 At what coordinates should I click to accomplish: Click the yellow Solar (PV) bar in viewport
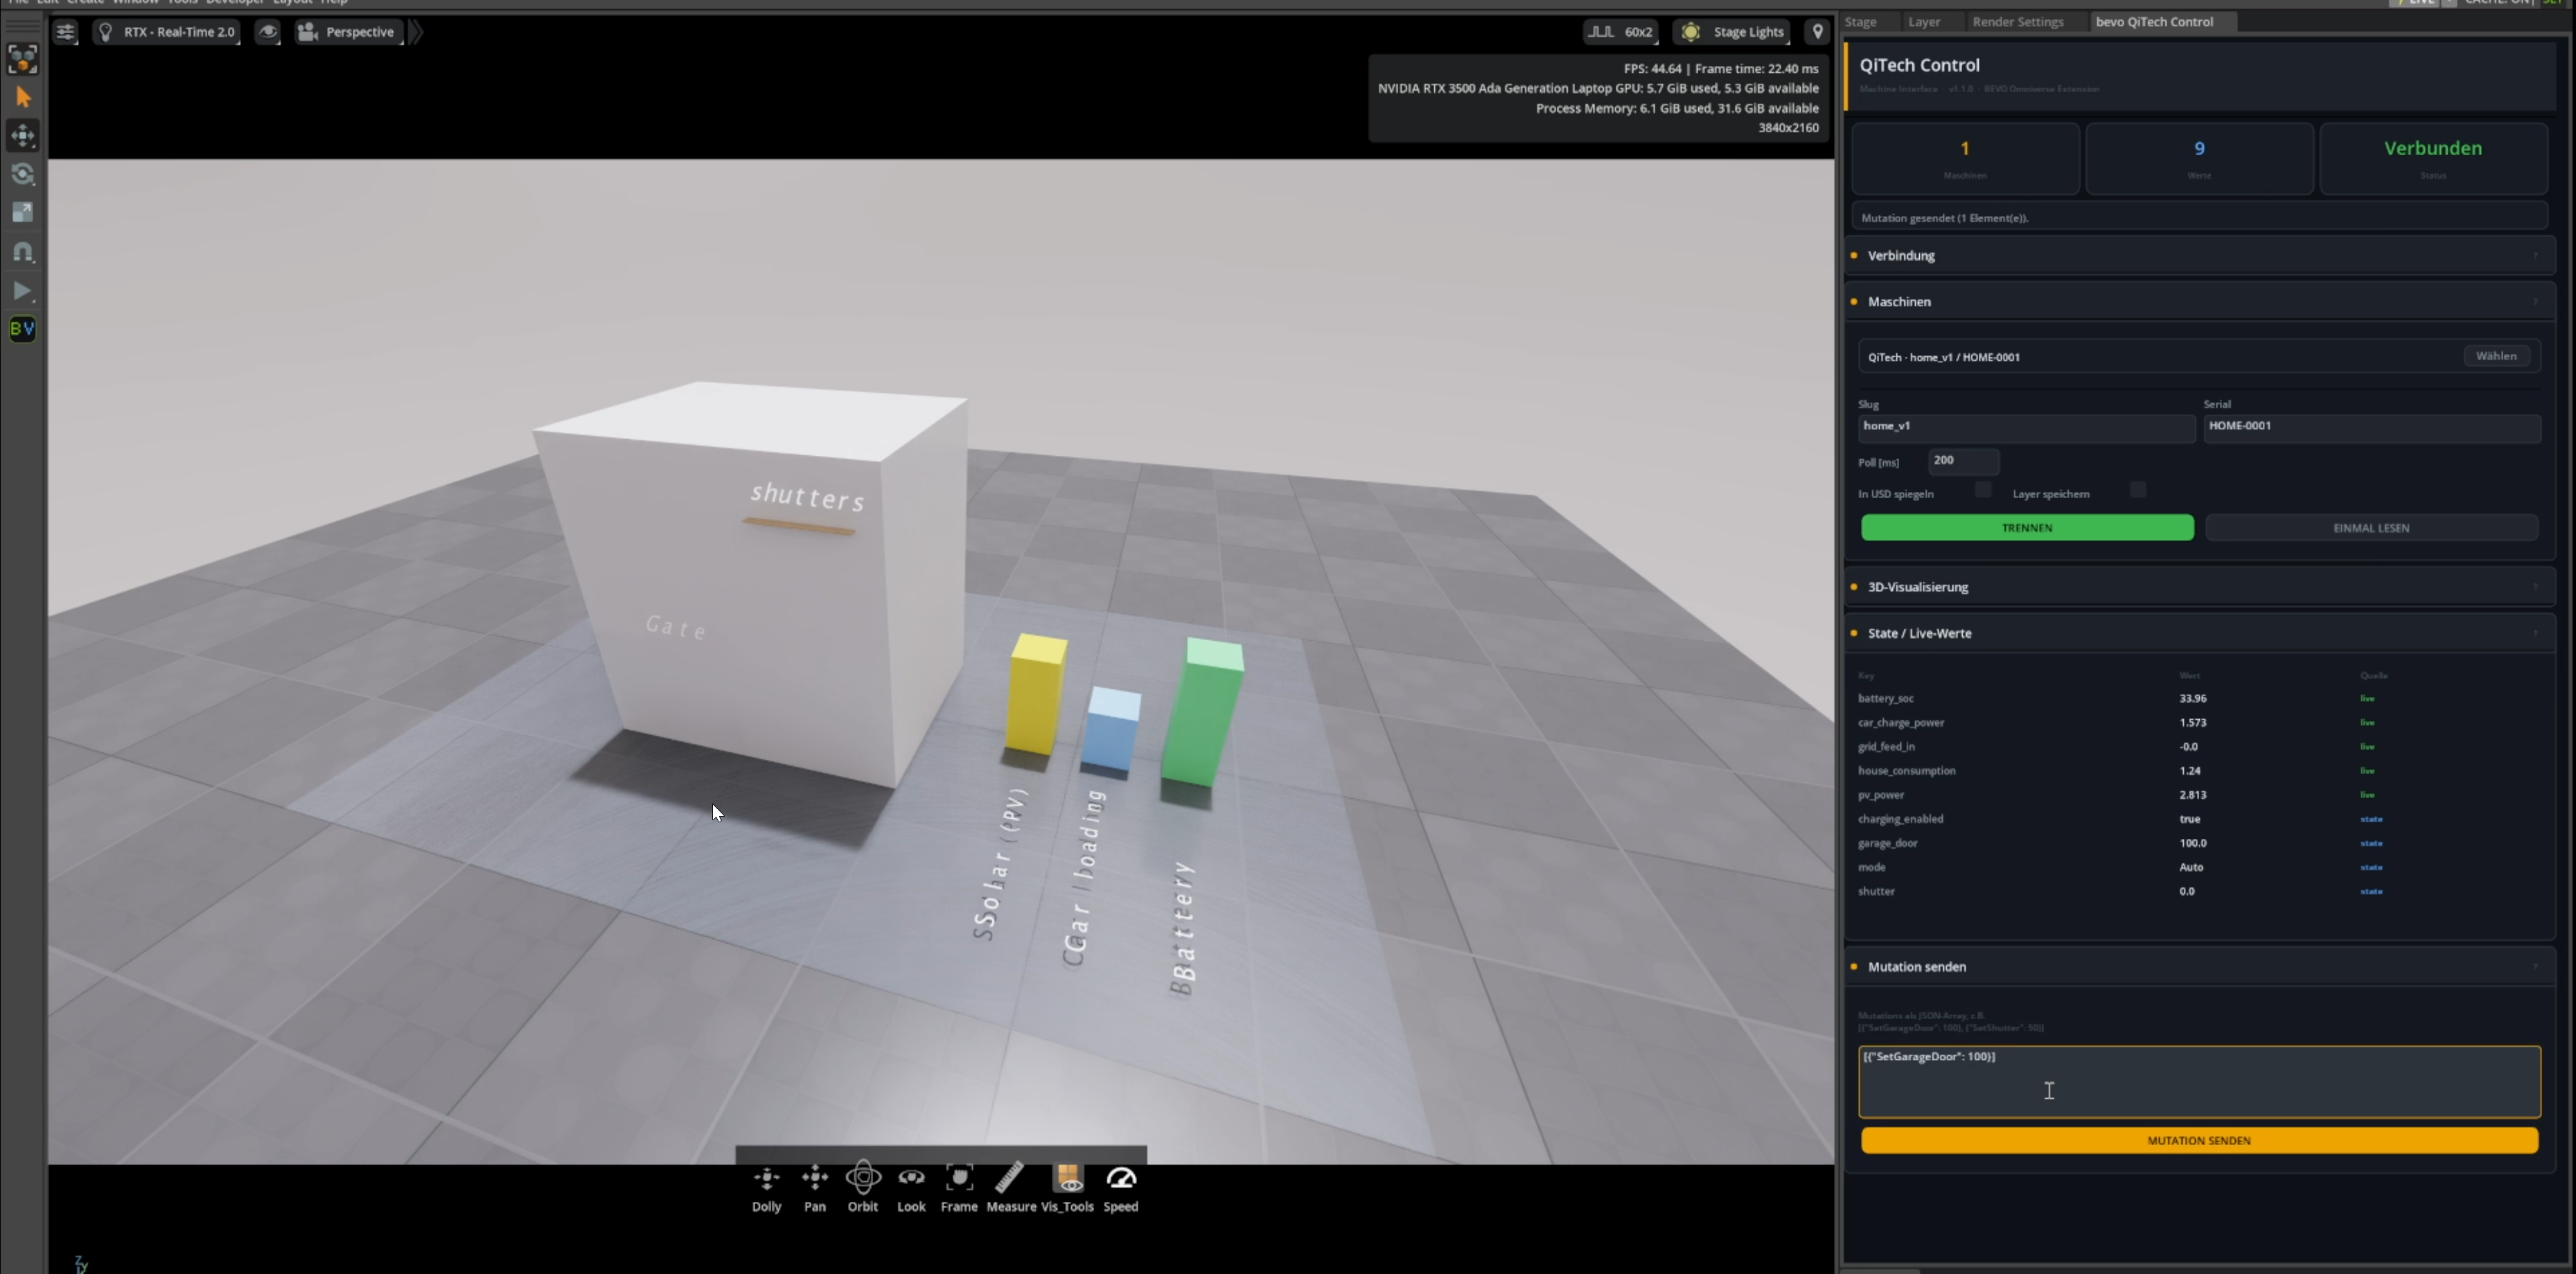coord(1036,694)
